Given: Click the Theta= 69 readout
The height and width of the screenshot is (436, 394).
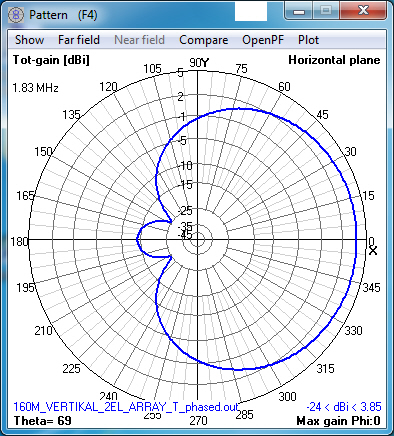Looking at the screenshot, I should (43, 421).
